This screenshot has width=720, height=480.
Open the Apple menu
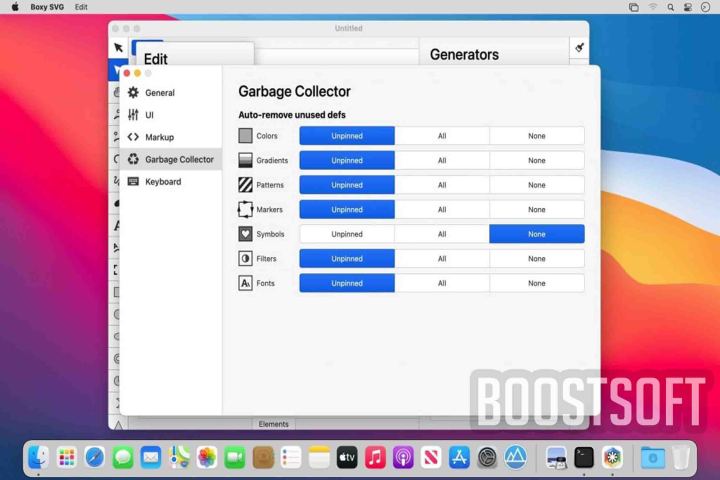point(15,7)
